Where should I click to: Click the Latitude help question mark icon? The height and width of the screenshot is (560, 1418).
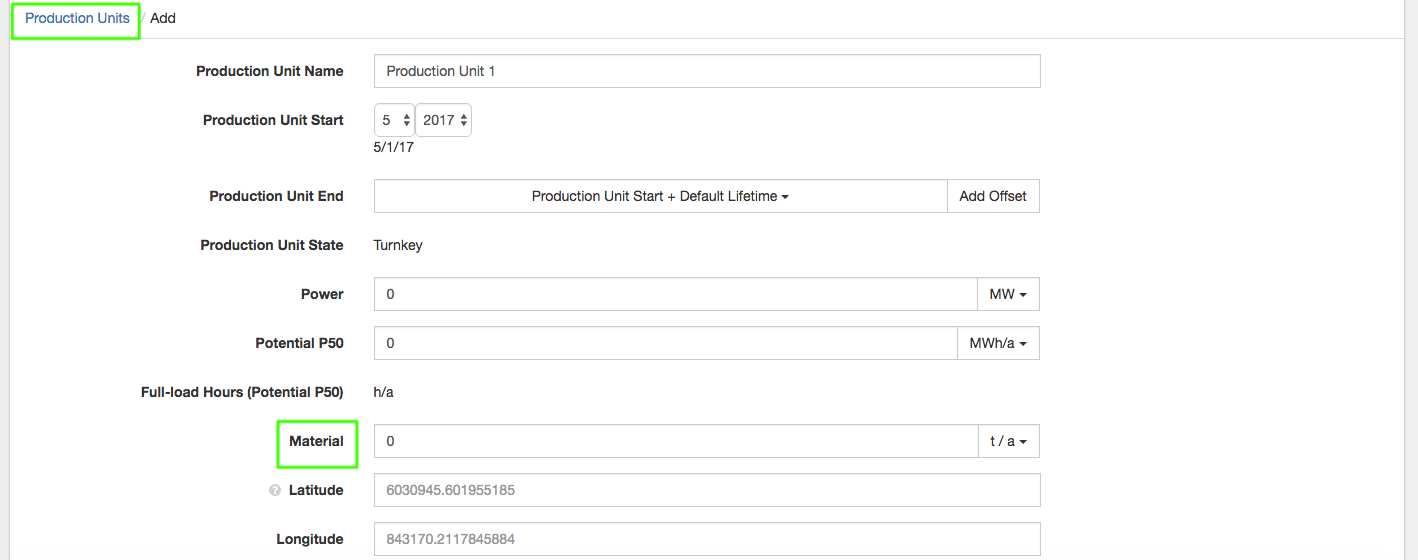tap(274, 491)
